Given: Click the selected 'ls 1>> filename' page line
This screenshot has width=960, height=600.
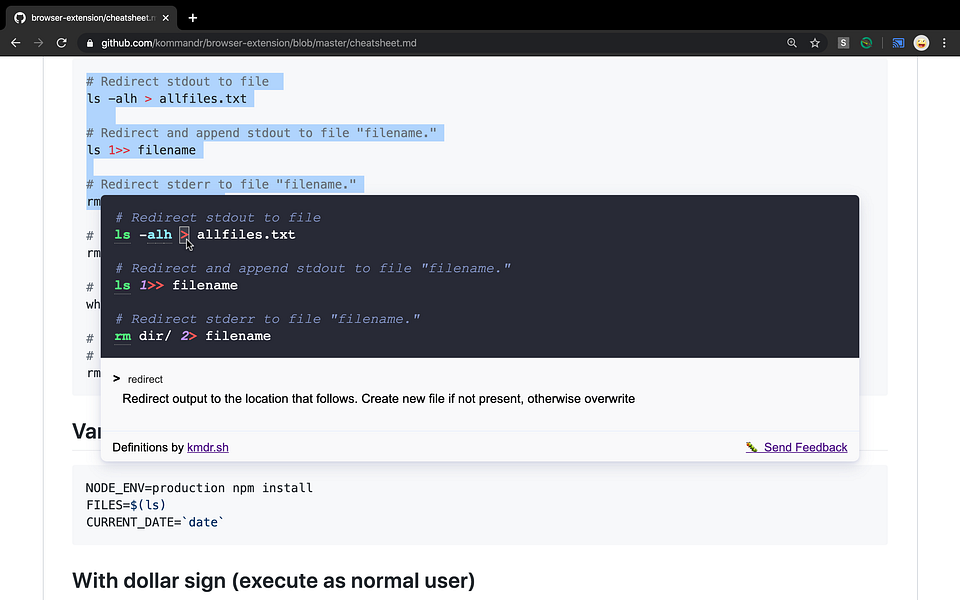Looking at the screenshot, I should click(141, 150).
